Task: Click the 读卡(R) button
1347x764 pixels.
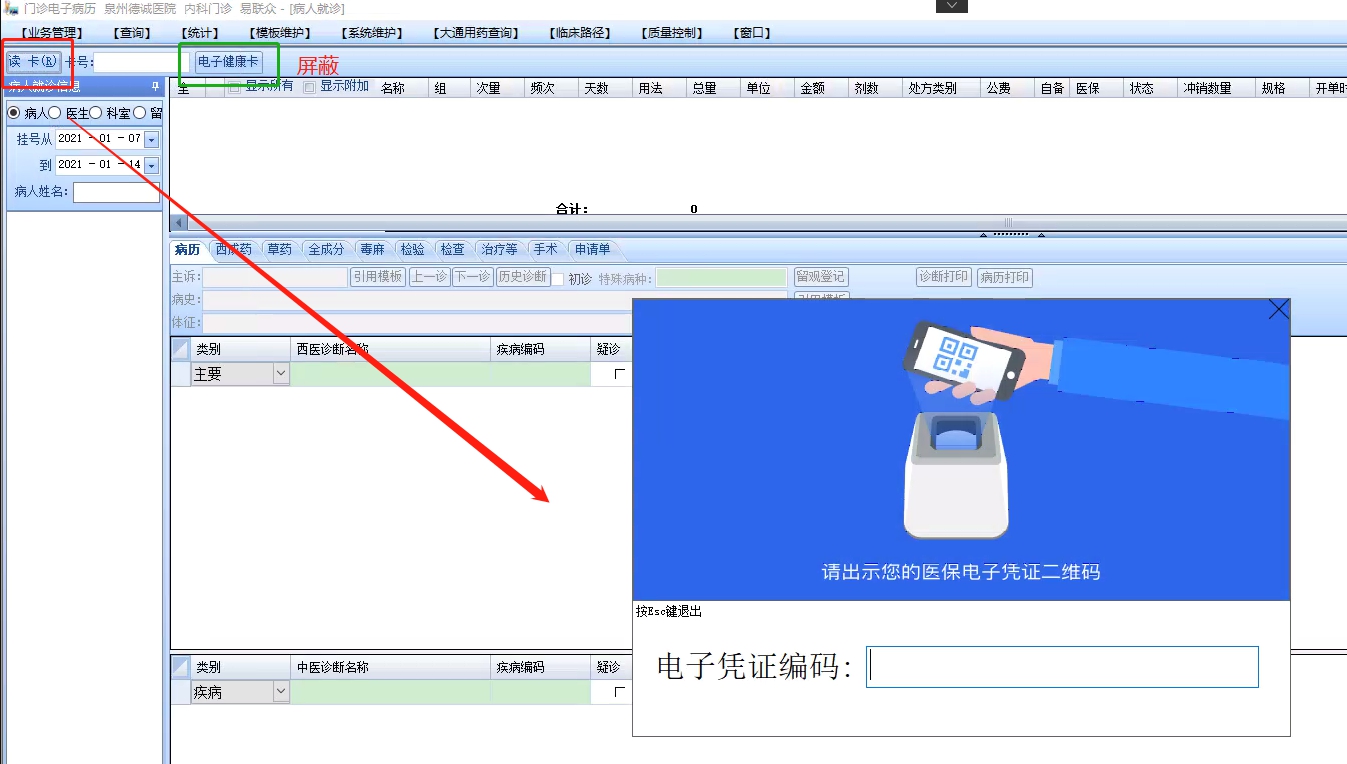Action: [x=34, y=62]
